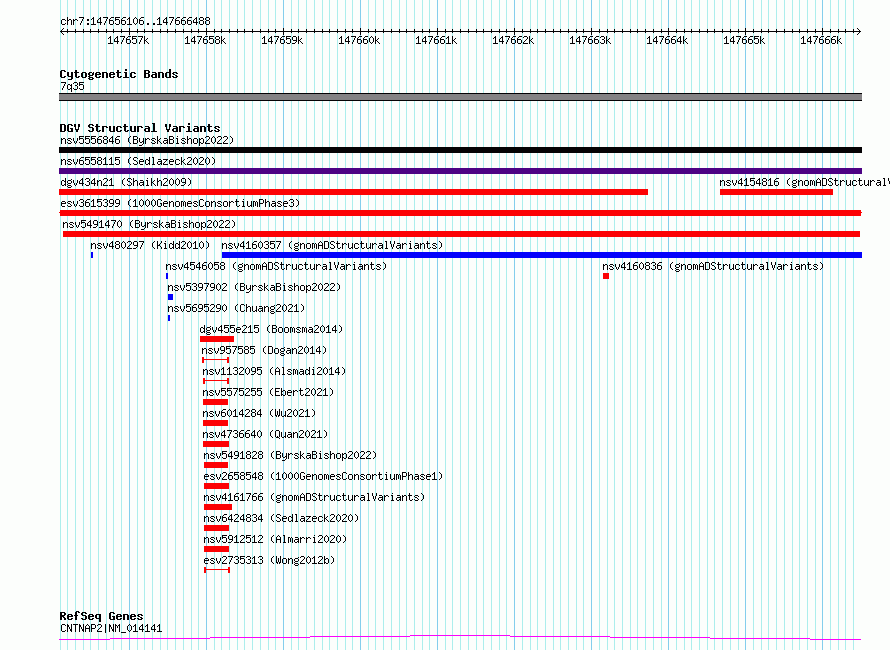This screenshot has height=650, width=890.
Task: Click the gray 7q35 cytogenetic band
Action: coord(460,97)
